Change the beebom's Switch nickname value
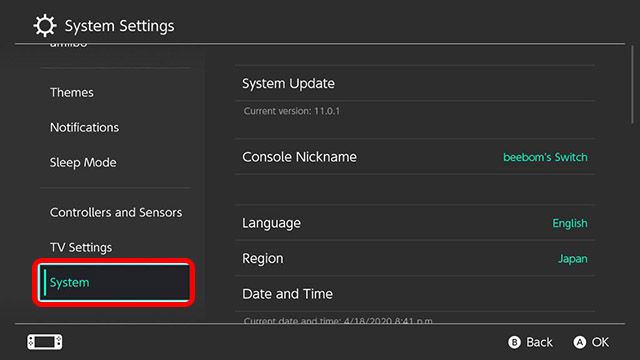640x360 pixels. click(x=545, y=157)
